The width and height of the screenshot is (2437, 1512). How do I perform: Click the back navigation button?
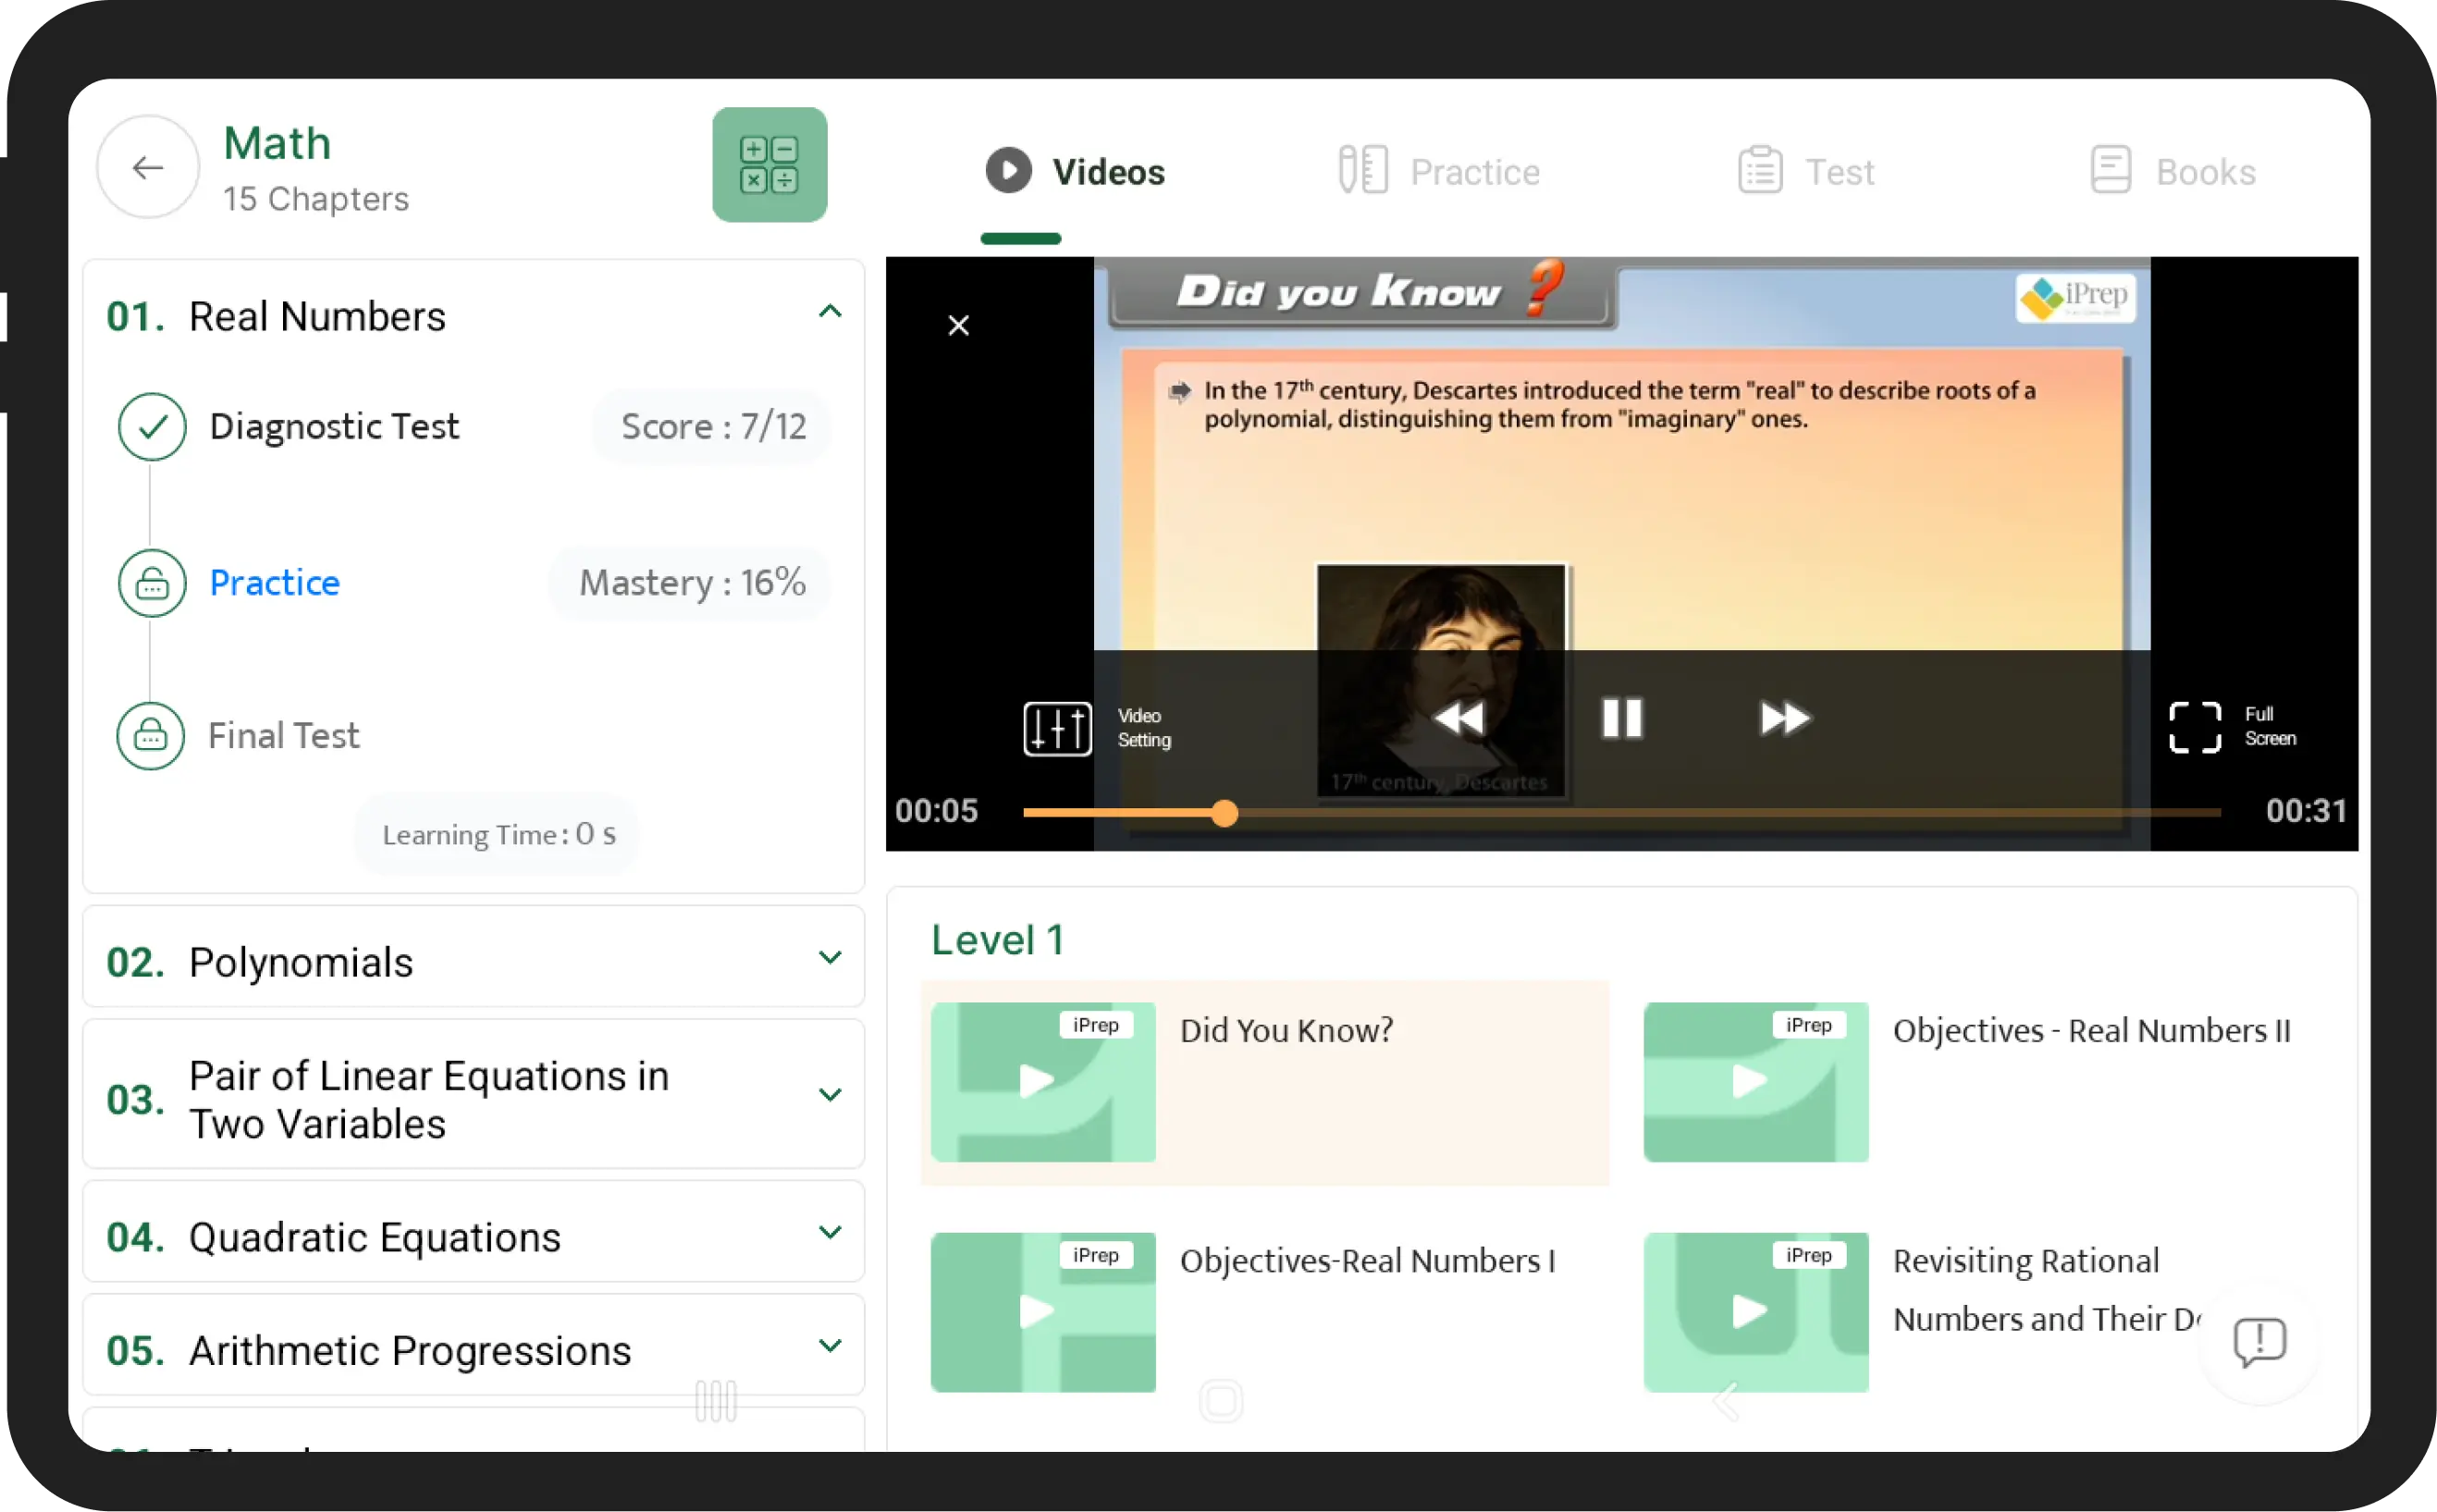[x=146, y=167]
